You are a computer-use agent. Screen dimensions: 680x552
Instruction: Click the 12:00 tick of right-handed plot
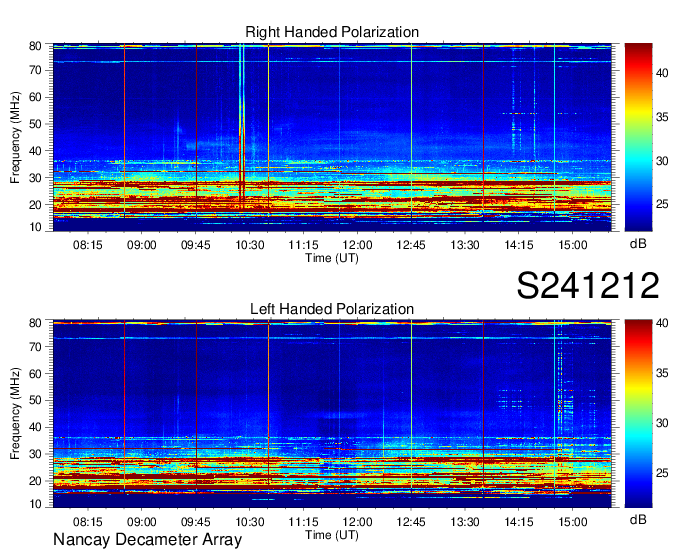coord(357,245)
